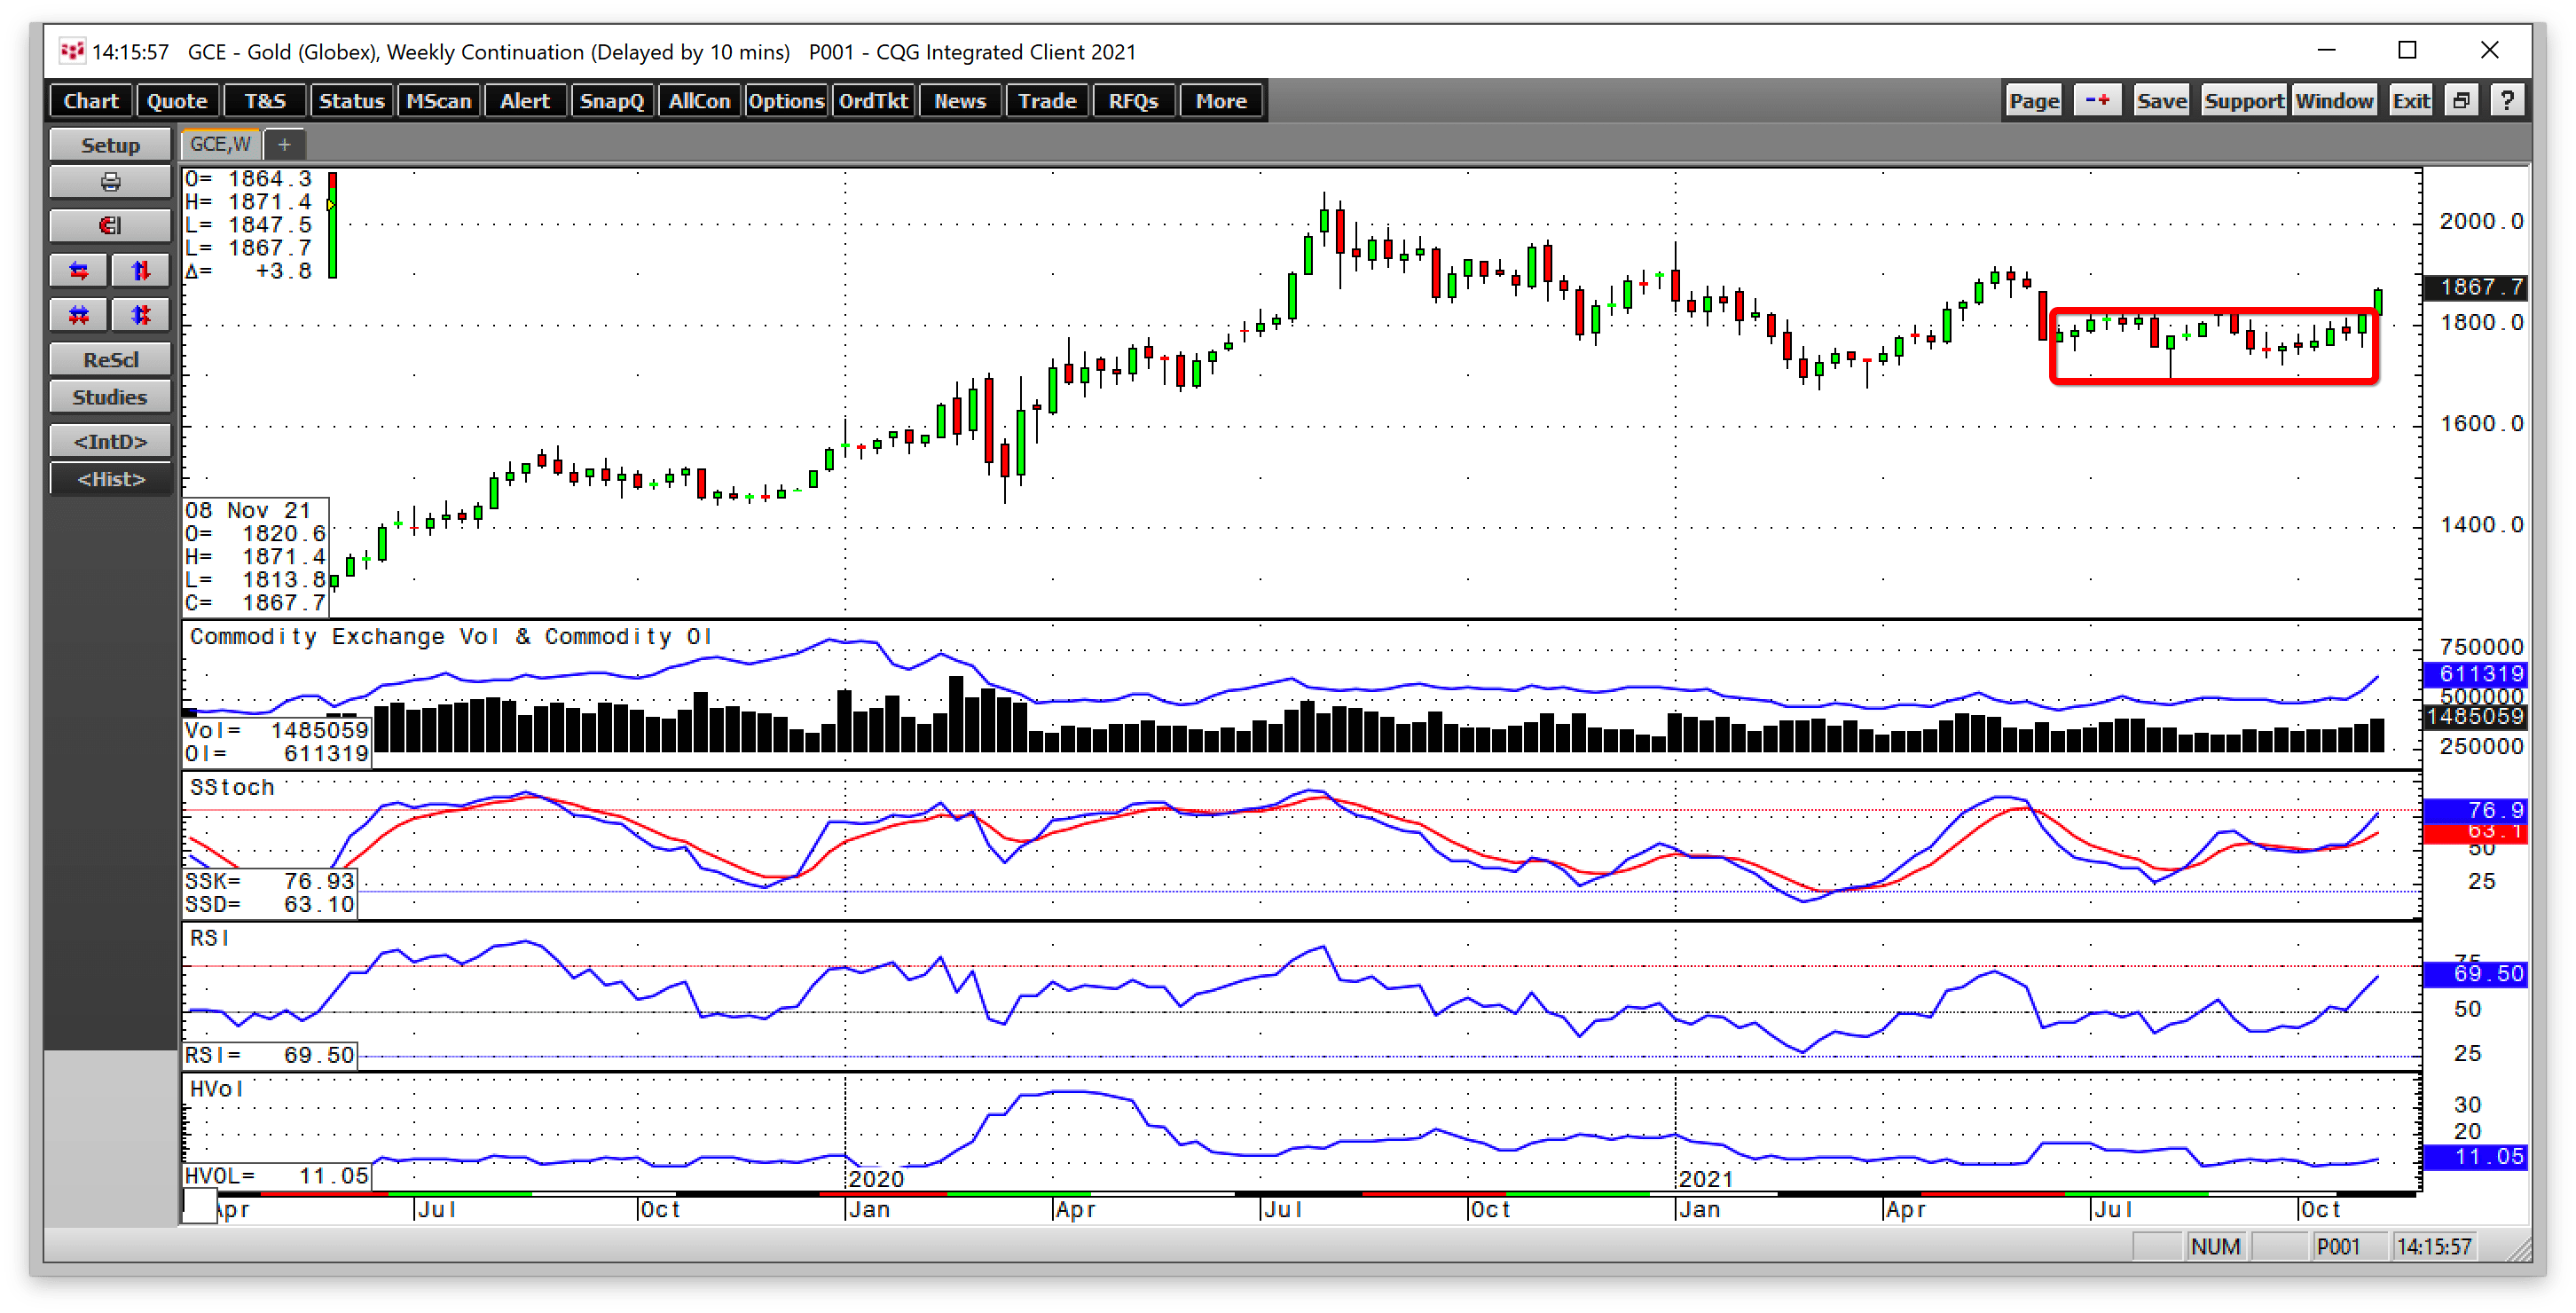Screen dimensions: 2576x1313
Task: Click the OrdTkt toolbar button
Action: pyautogui.click(x=873, y=101)
